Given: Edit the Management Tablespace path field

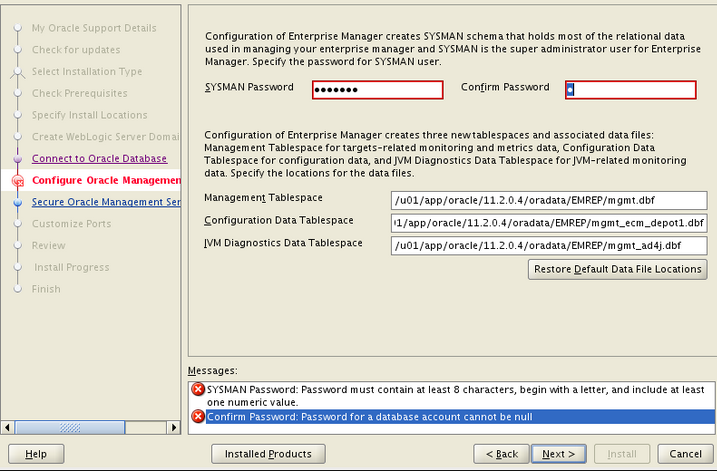Looking at the screenshot, I should click(x=549, y=200).
